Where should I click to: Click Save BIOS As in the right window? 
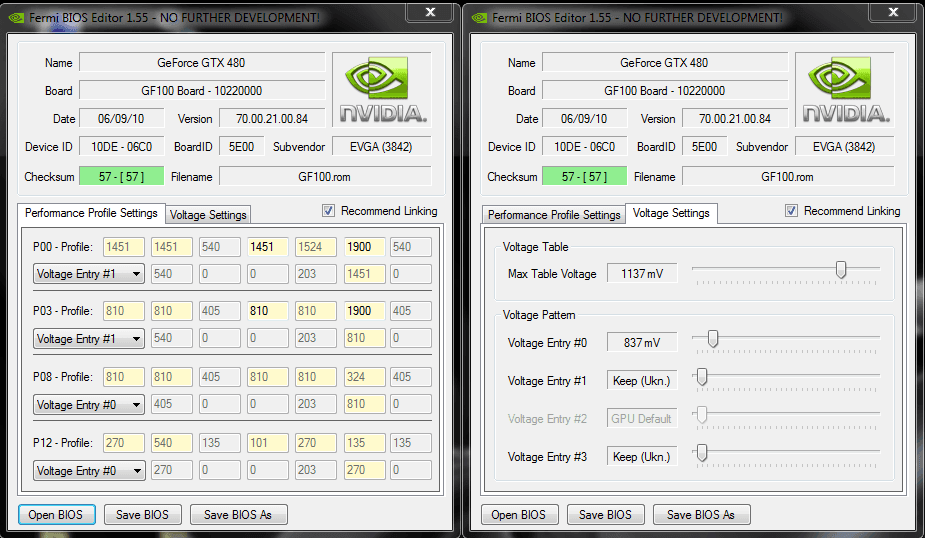pyautogui.click(x=701, y=514)
